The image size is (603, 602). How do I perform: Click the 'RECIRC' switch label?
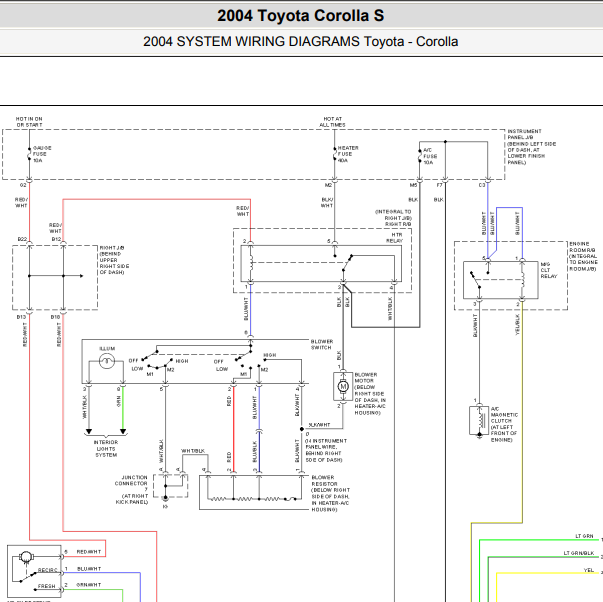point(47,570)
